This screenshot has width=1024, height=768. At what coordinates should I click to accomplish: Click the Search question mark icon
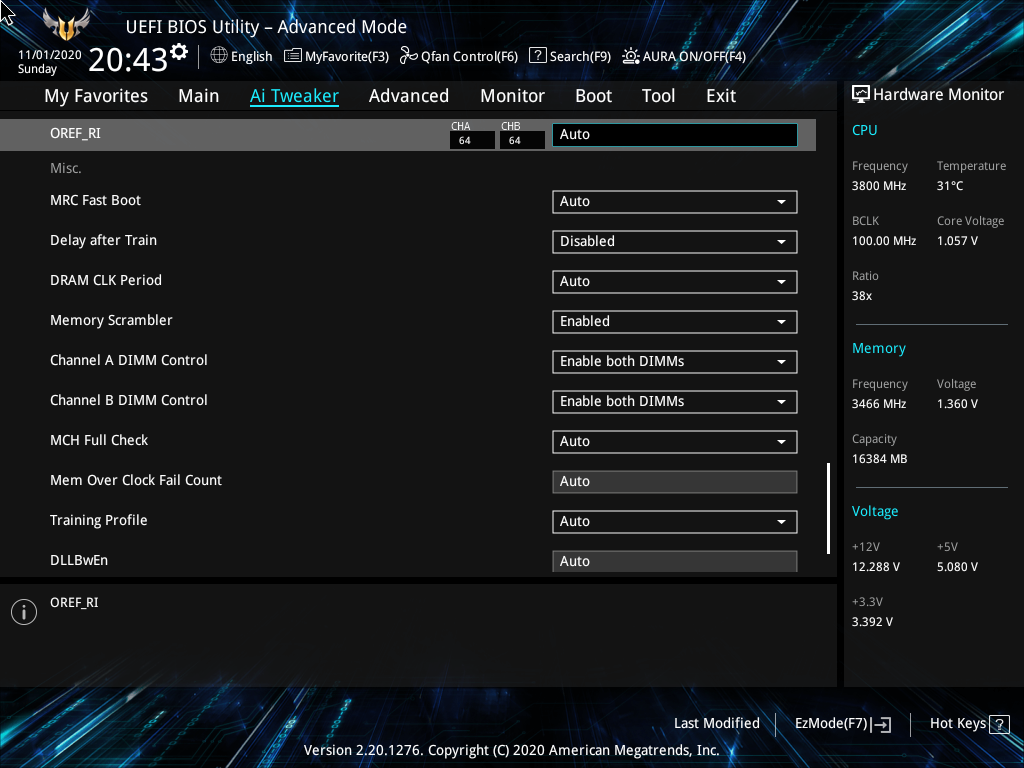537,56
